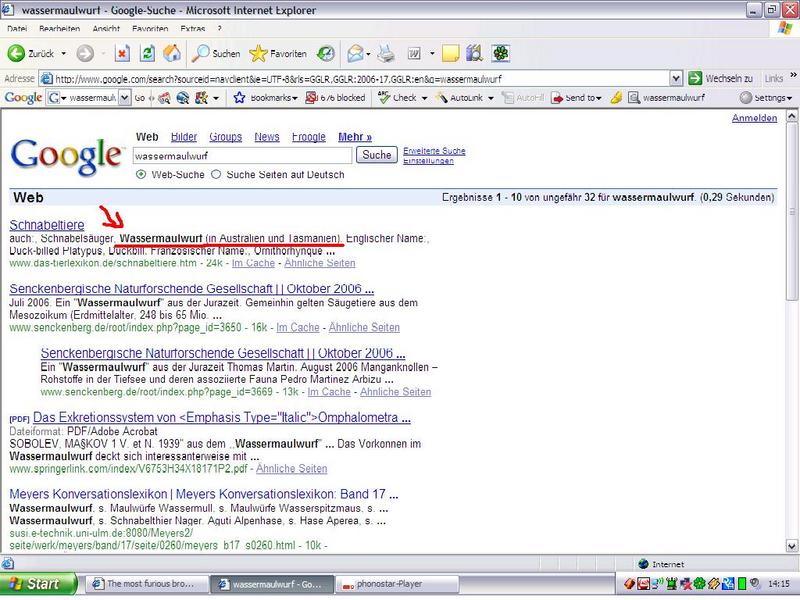
Task: Open the Google G search-type dropdown
Action: point(57,97)
